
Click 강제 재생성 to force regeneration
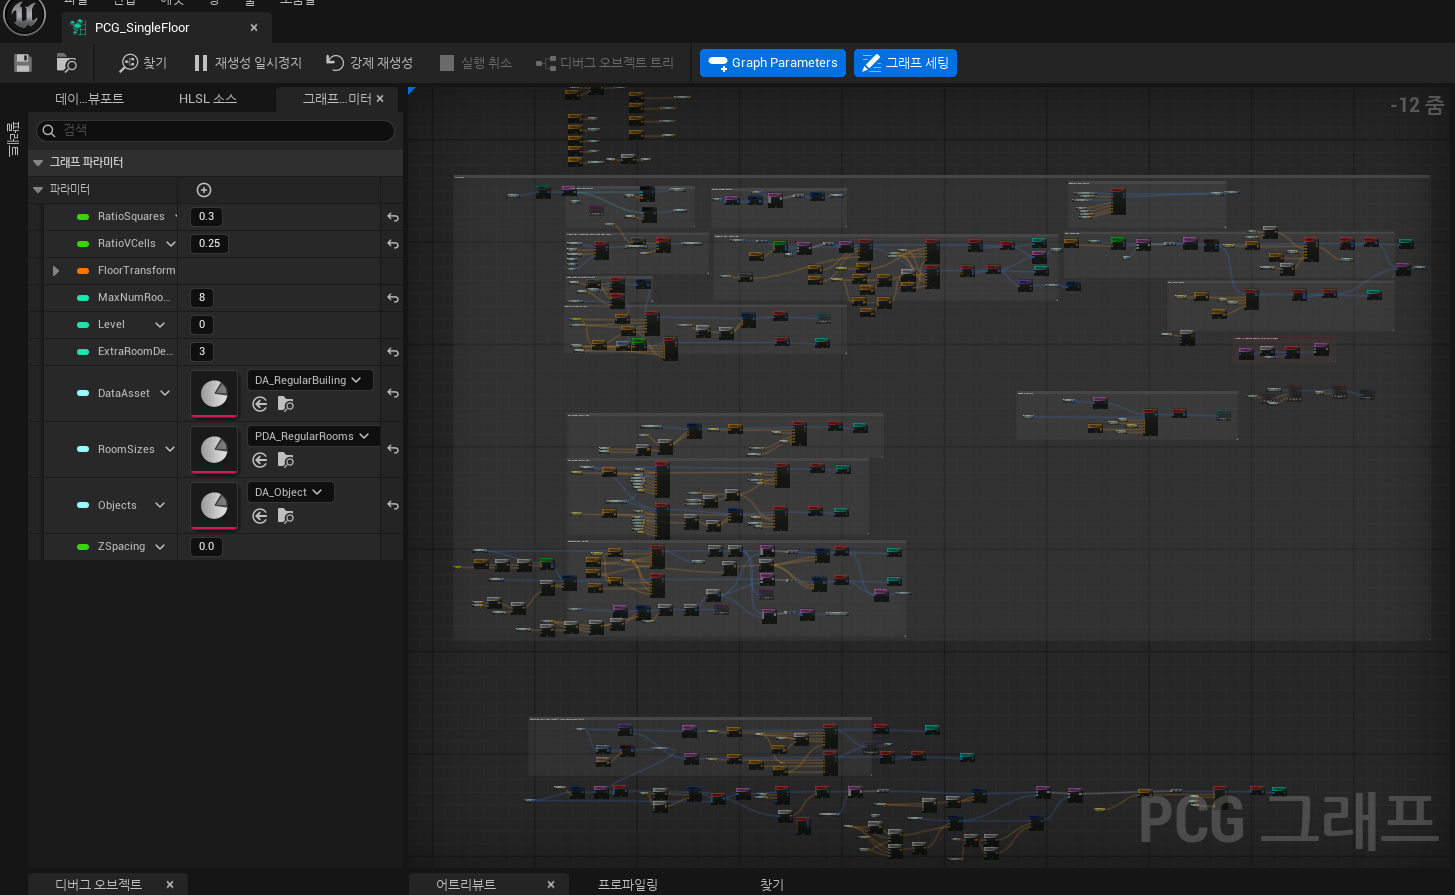(369, 63)
